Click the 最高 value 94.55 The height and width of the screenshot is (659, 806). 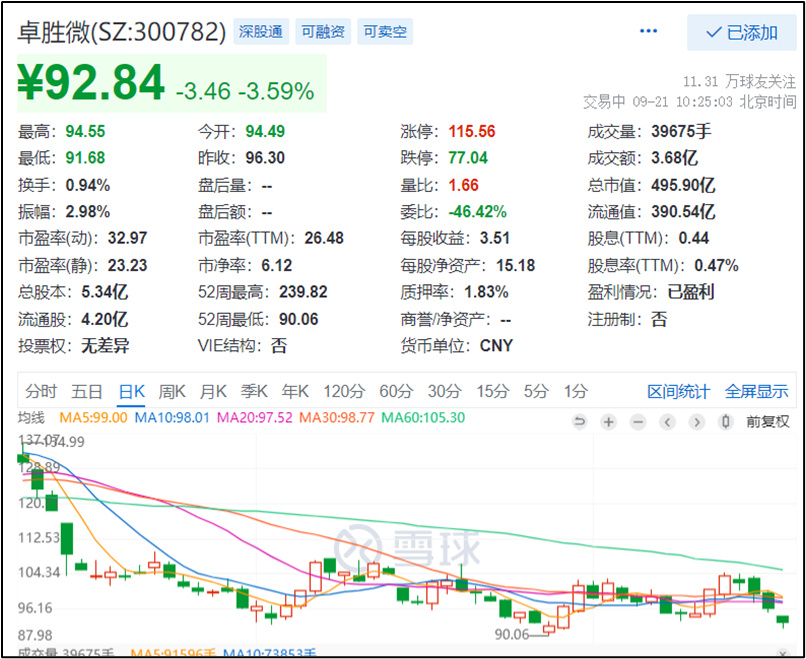85,132
